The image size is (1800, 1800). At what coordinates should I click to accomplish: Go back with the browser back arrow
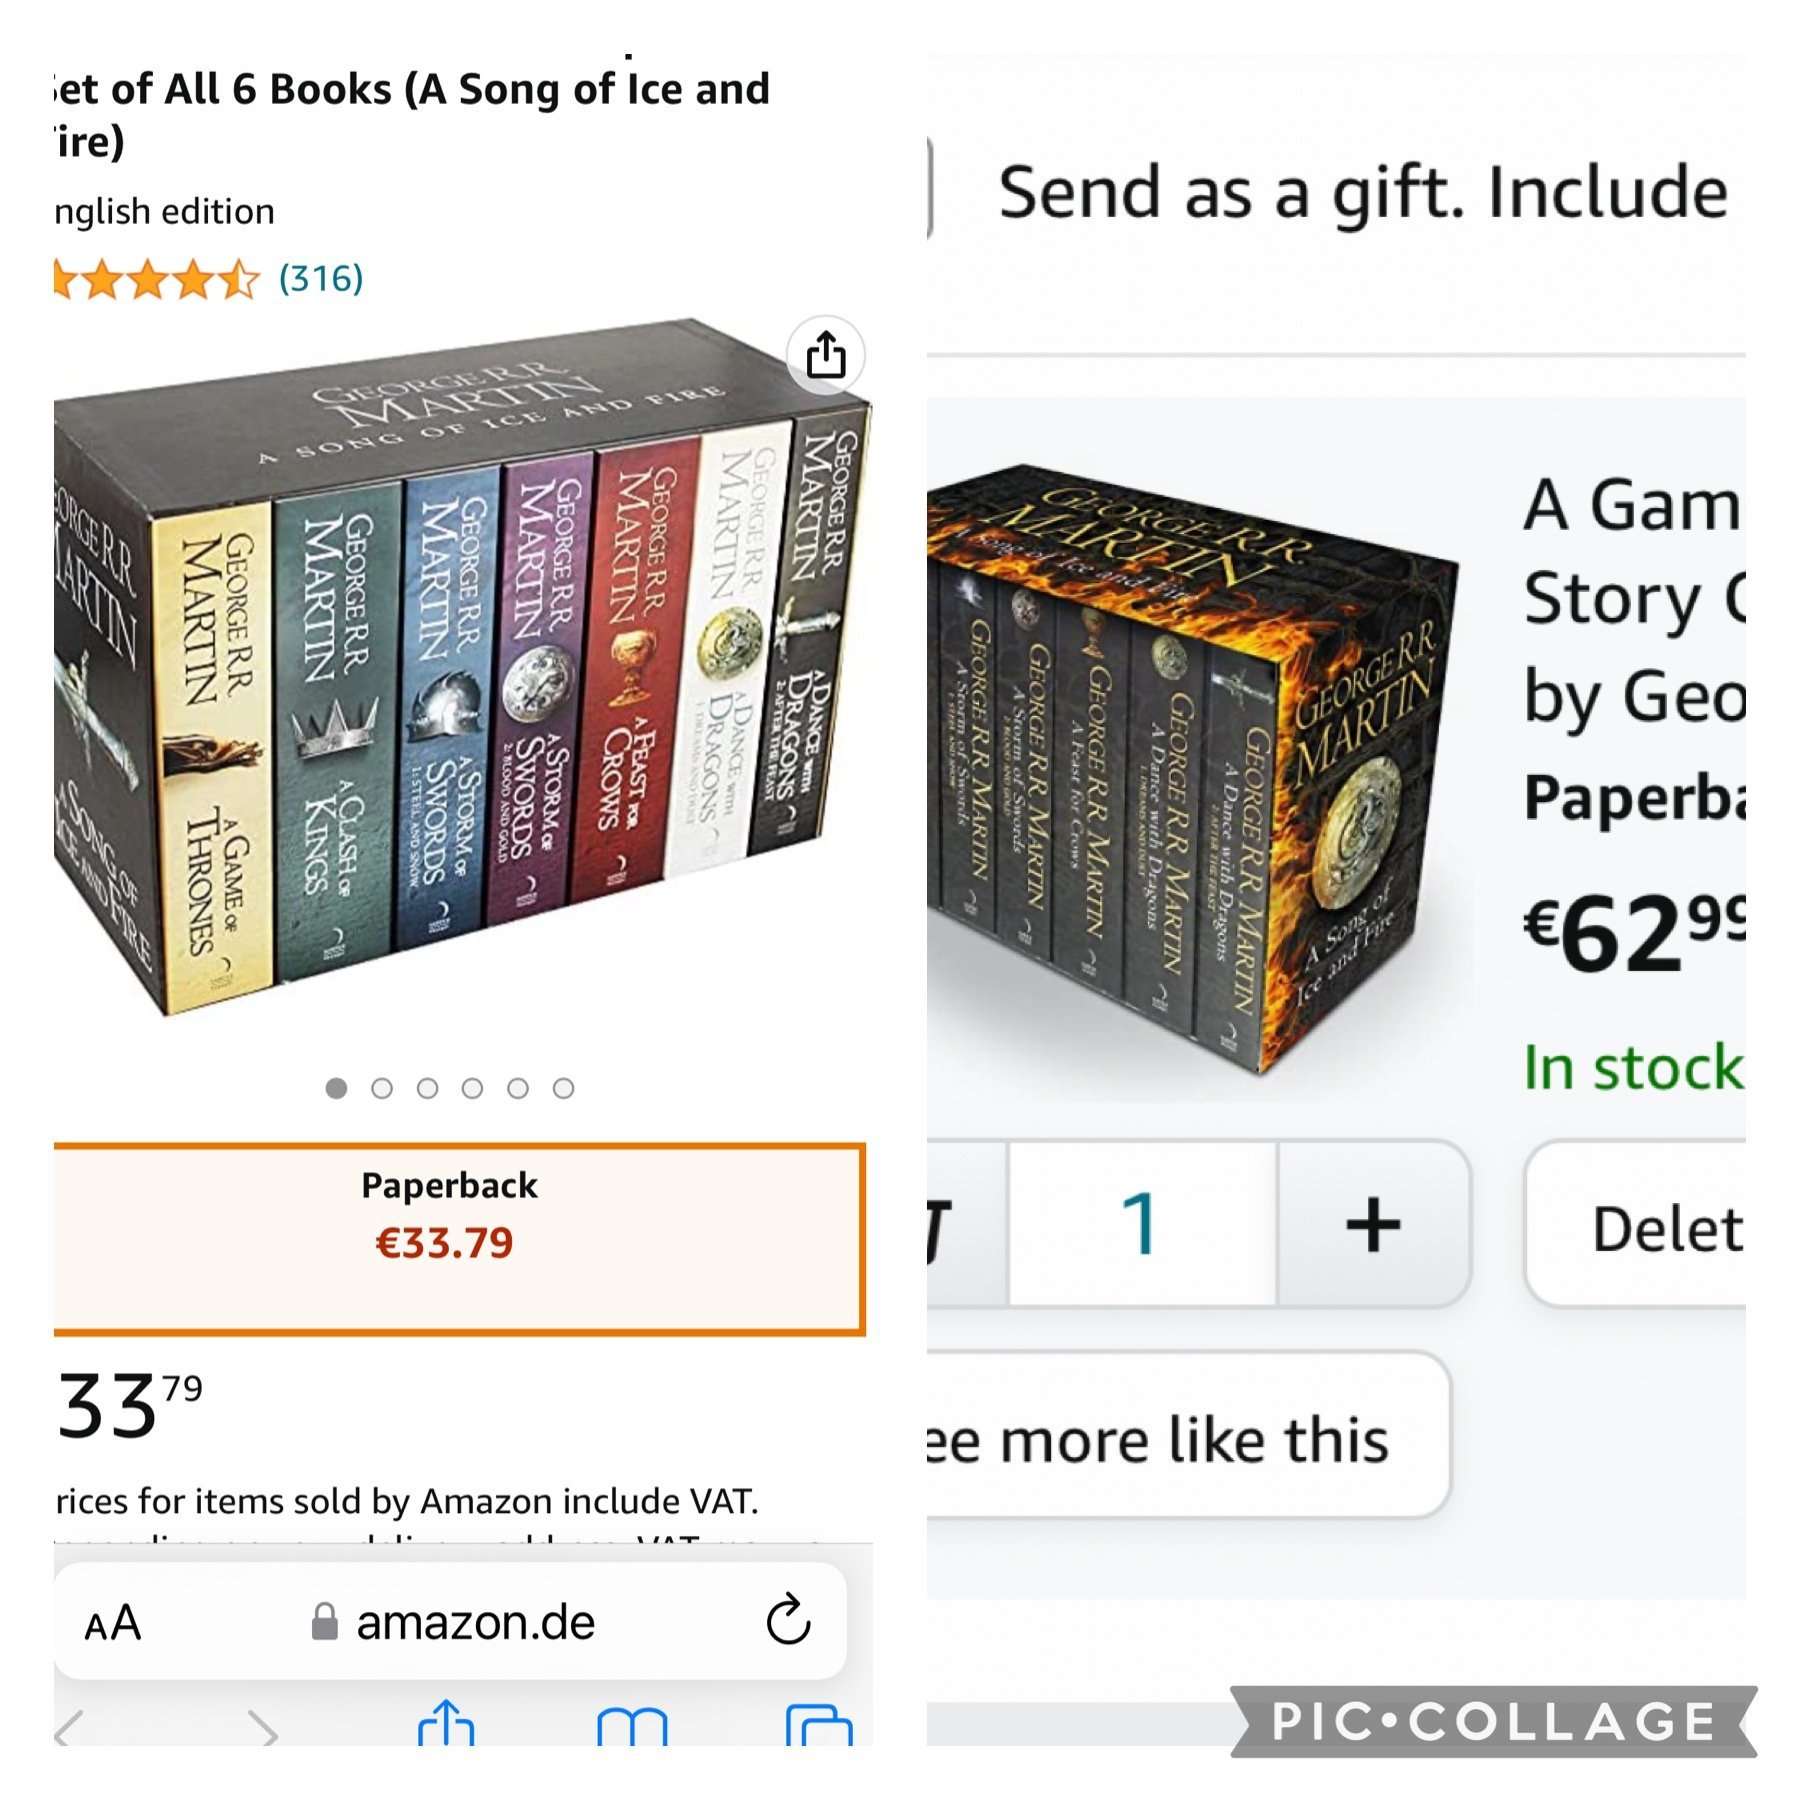pos(71,1728)
